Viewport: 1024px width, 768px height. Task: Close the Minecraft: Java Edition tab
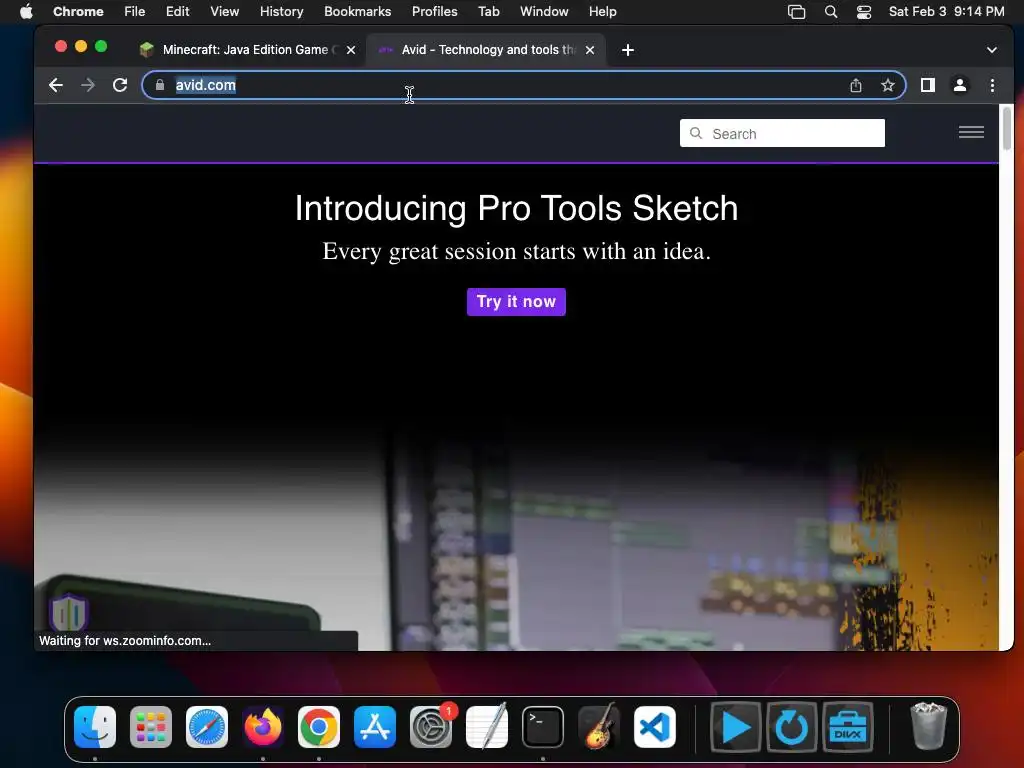351,50
